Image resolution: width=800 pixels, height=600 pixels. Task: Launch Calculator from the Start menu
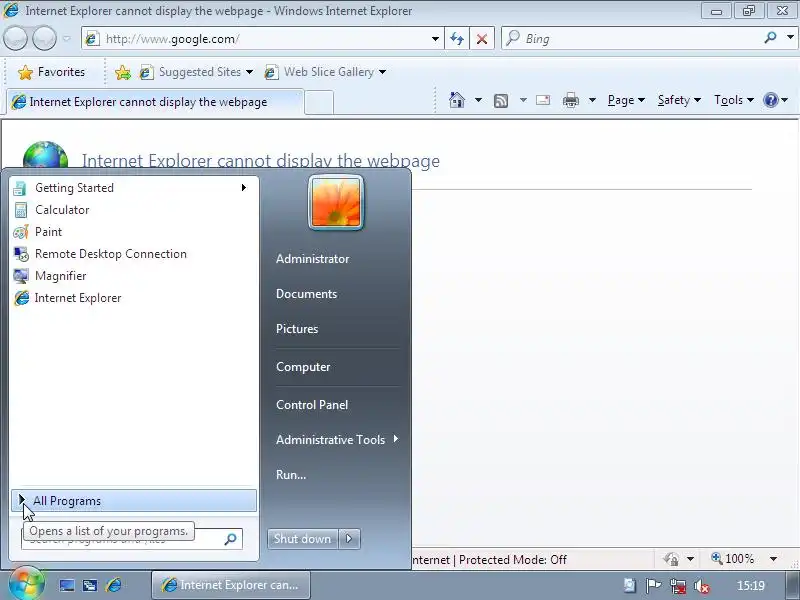[x=133, y=210]
